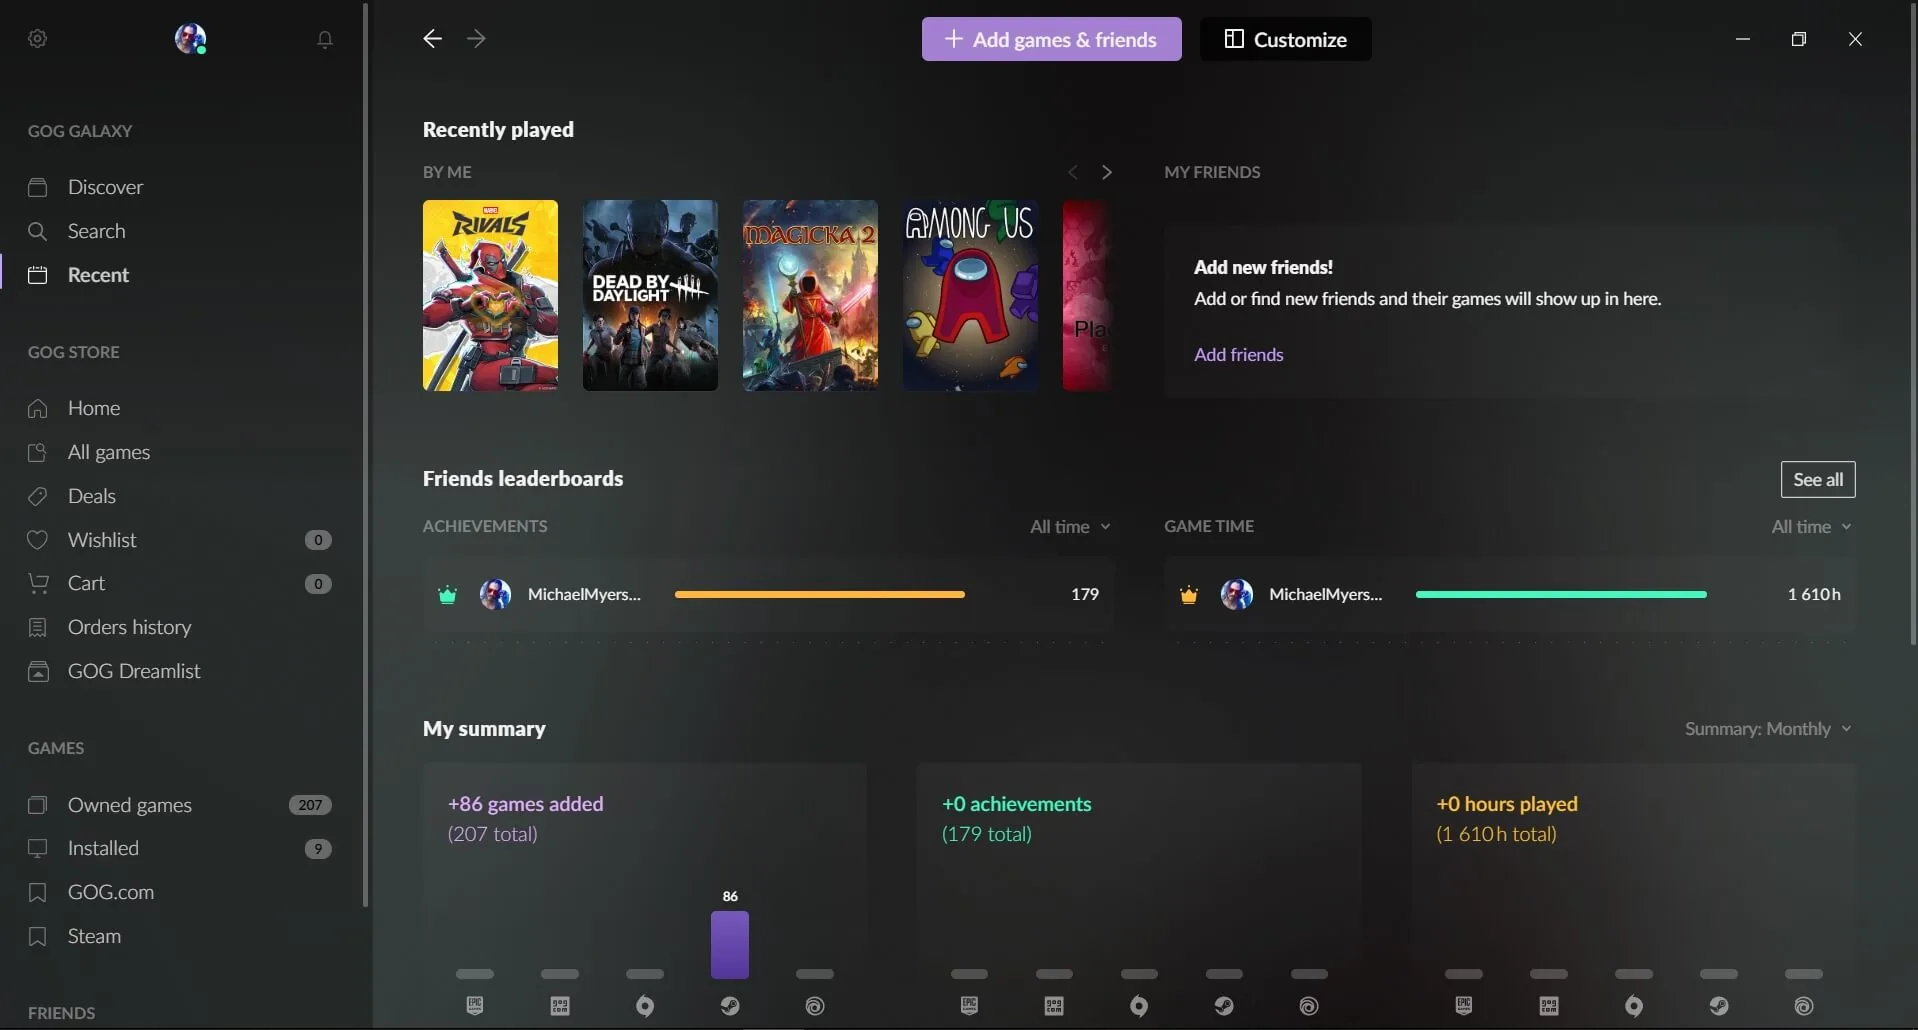Click Origin icon under hours played
Viewport: 1918px width, 1030px height.
coord(1634,1006)
